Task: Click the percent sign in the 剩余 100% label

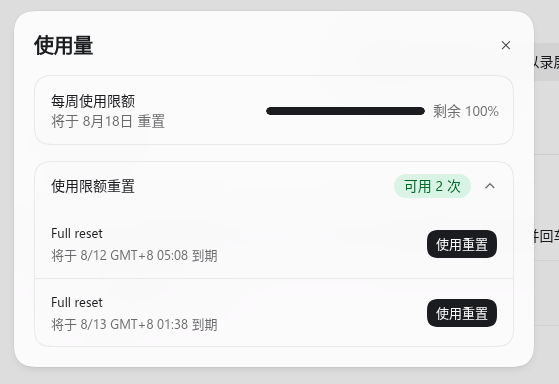Action: pyautogui.click(x=493, y=111)
